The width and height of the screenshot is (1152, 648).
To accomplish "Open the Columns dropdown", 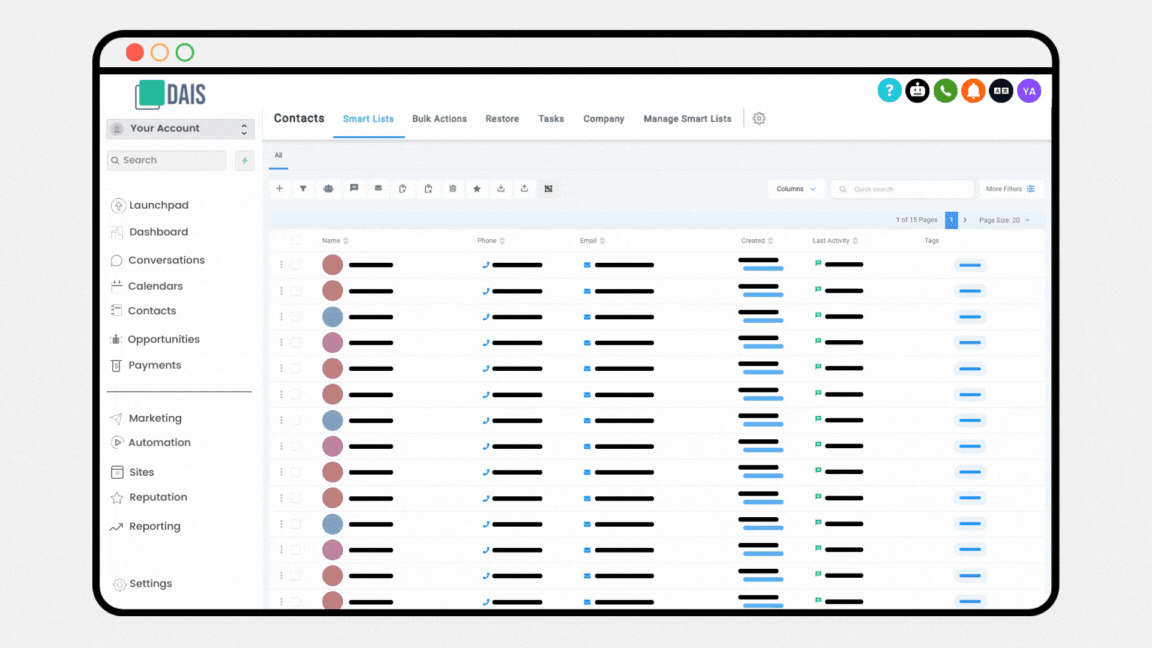I will [796, 189].
